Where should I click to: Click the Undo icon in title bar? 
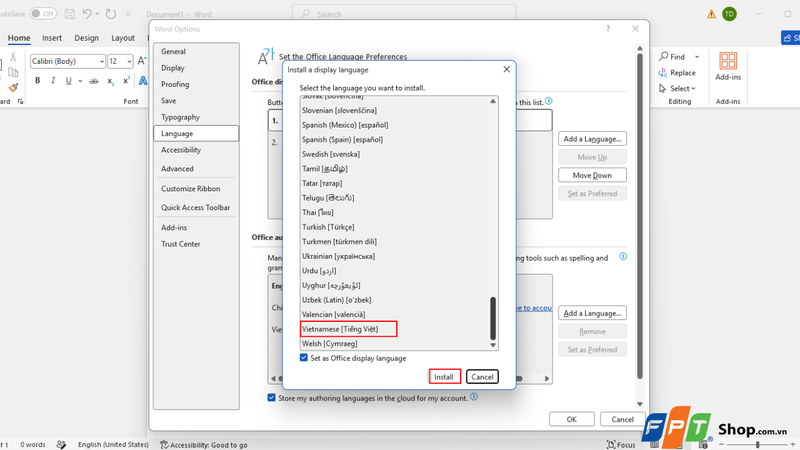click(87, 14)
